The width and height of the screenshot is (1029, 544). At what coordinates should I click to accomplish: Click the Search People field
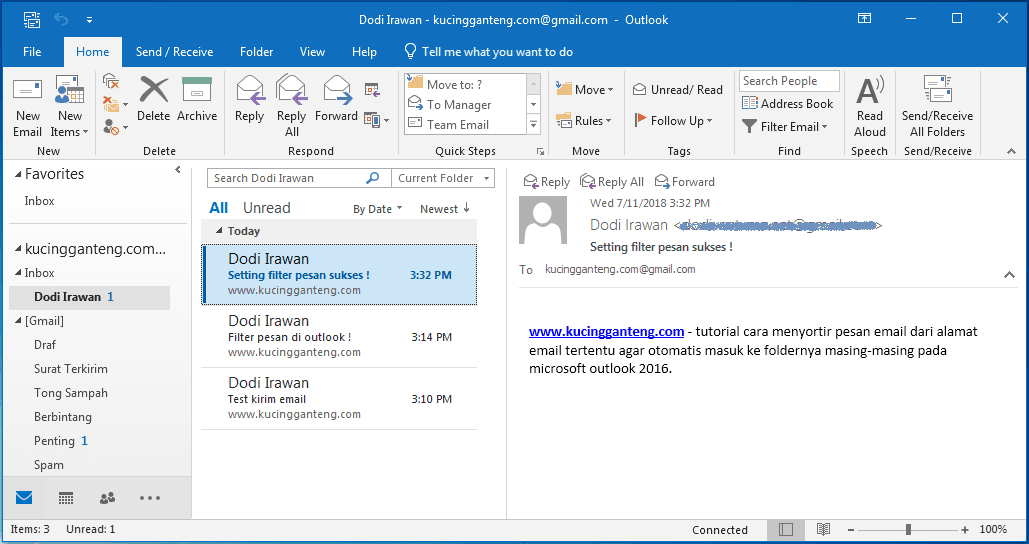tap(789, 81)
